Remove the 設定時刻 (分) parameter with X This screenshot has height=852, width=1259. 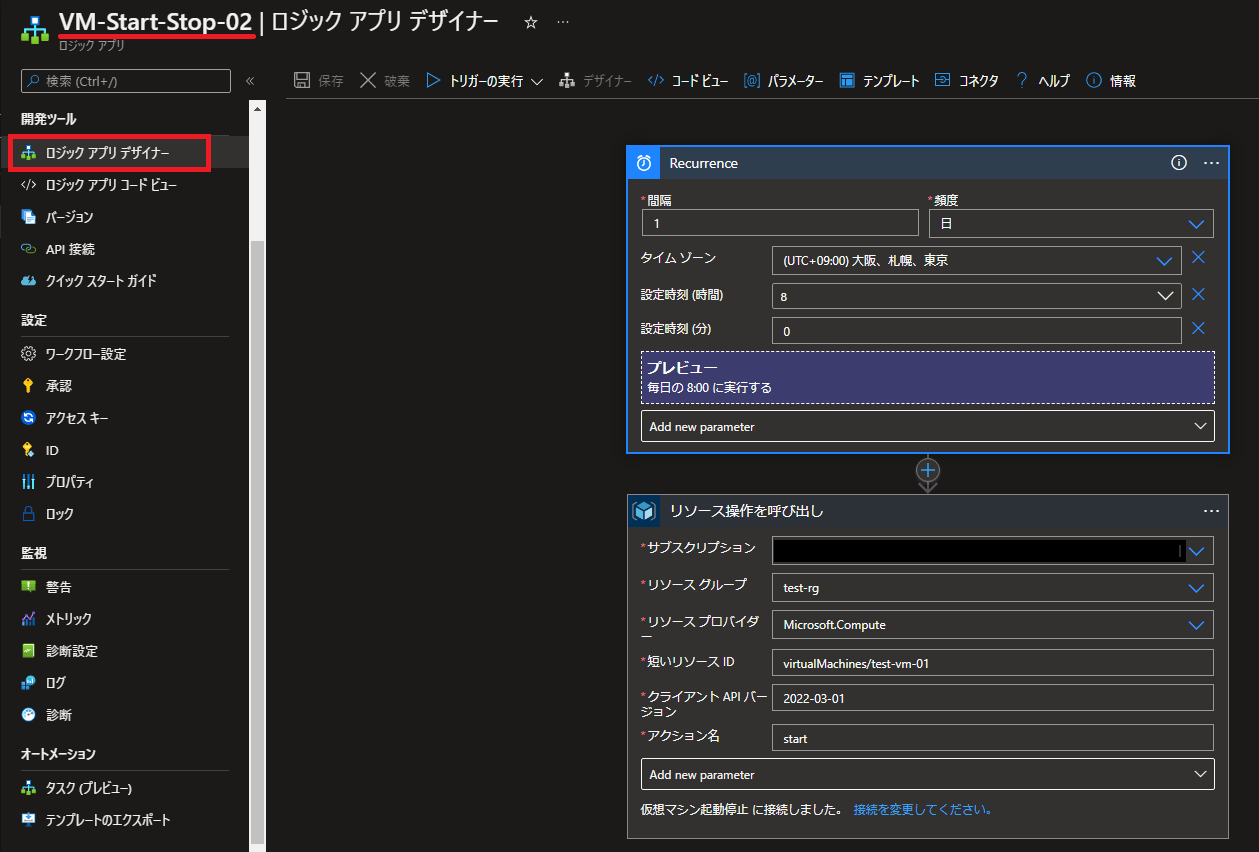point(1198,328)
